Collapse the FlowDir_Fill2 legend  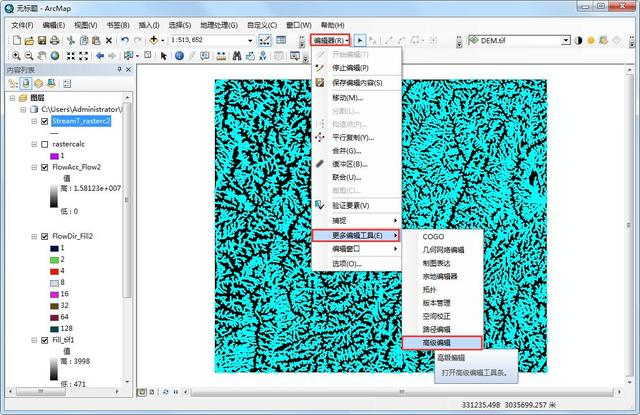tap(34, 236)
